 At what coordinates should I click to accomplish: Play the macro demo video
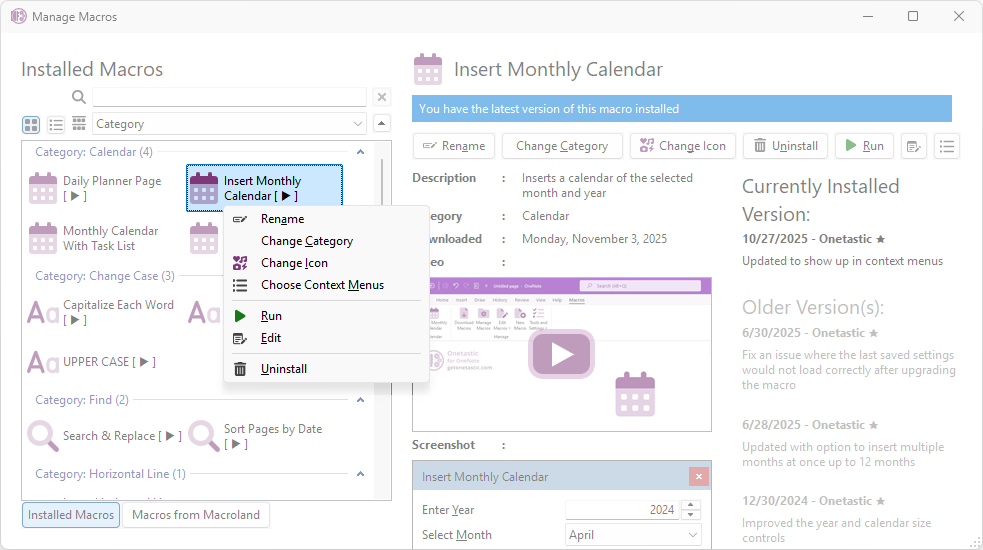click(561, 354)
